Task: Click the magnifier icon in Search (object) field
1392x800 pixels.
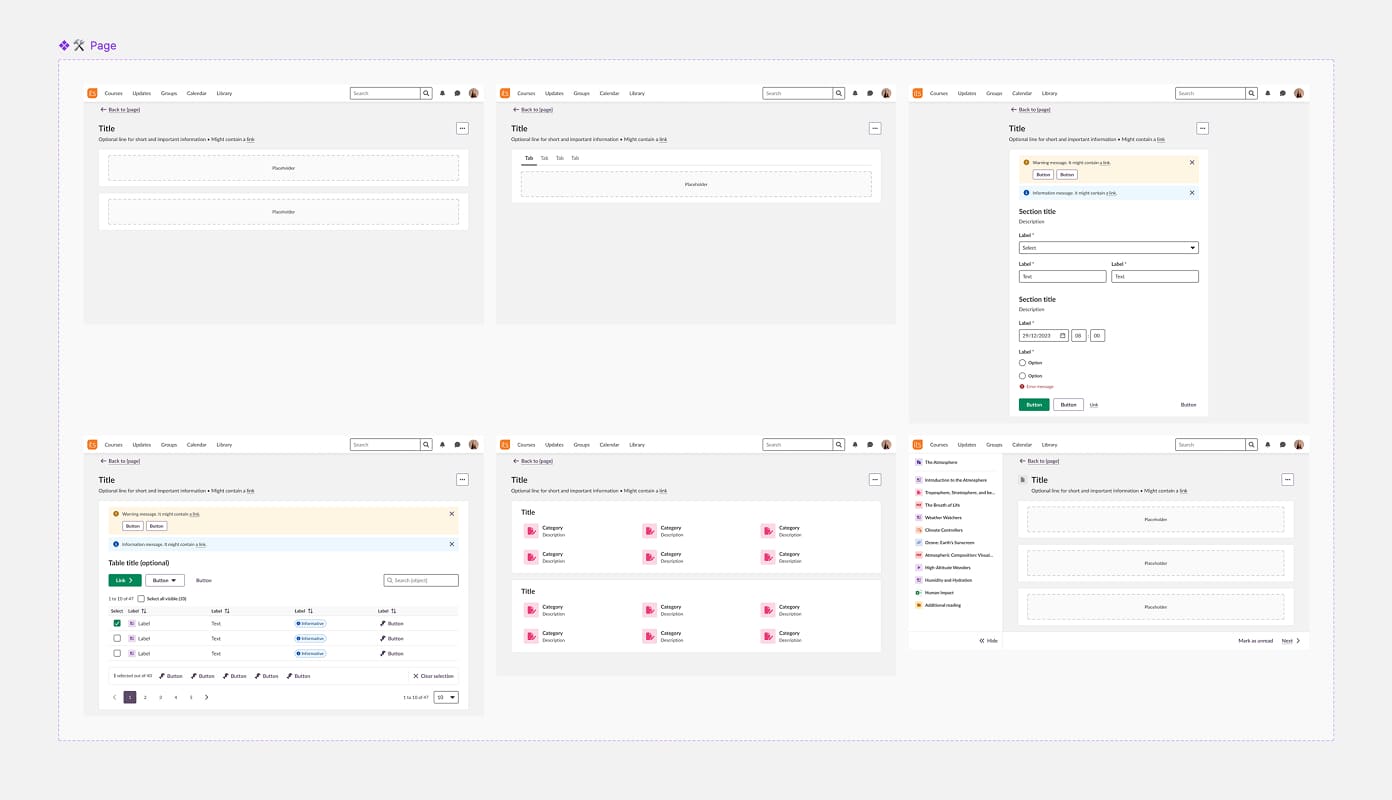Action: 390,580
